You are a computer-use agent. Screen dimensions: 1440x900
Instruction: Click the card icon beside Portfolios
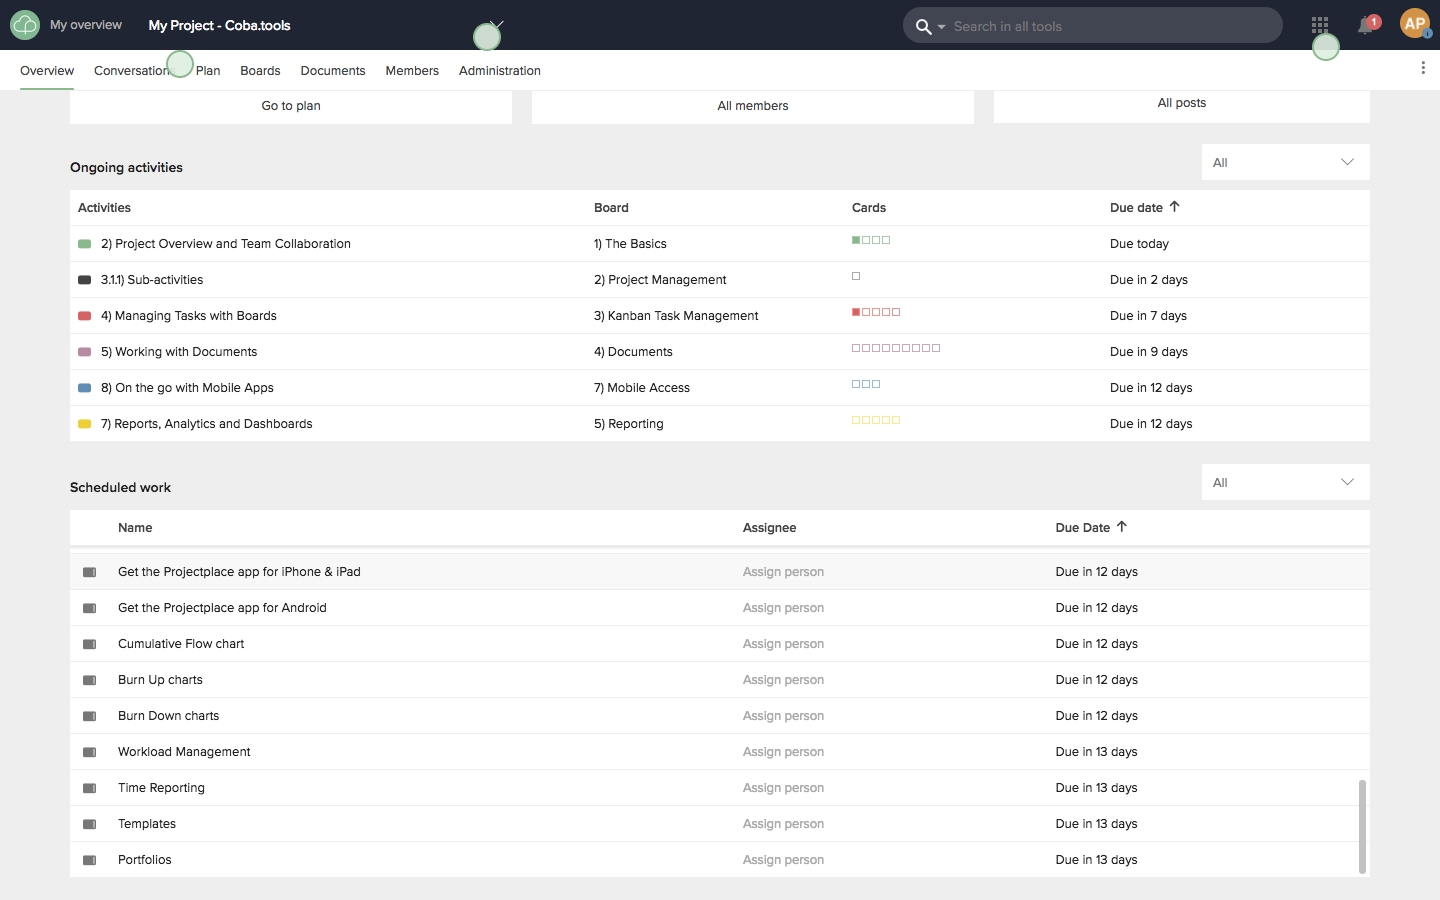[x=89, y=861]
